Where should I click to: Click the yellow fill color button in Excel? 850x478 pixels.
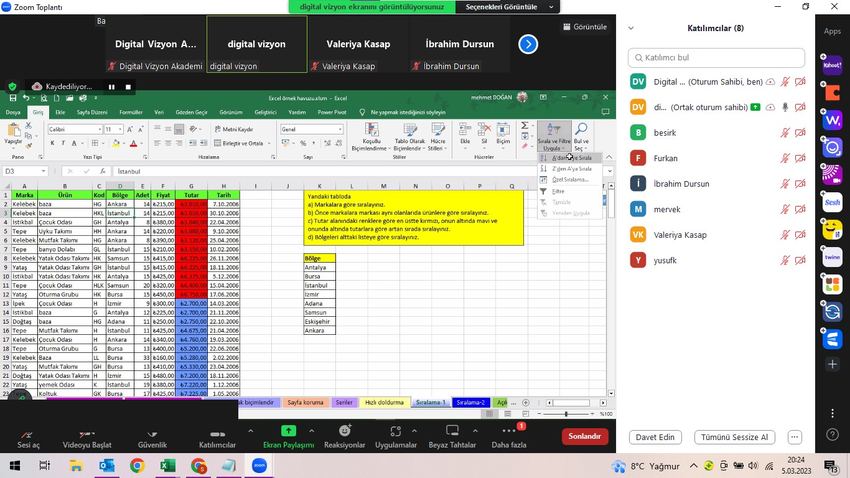tap(115, 143)
